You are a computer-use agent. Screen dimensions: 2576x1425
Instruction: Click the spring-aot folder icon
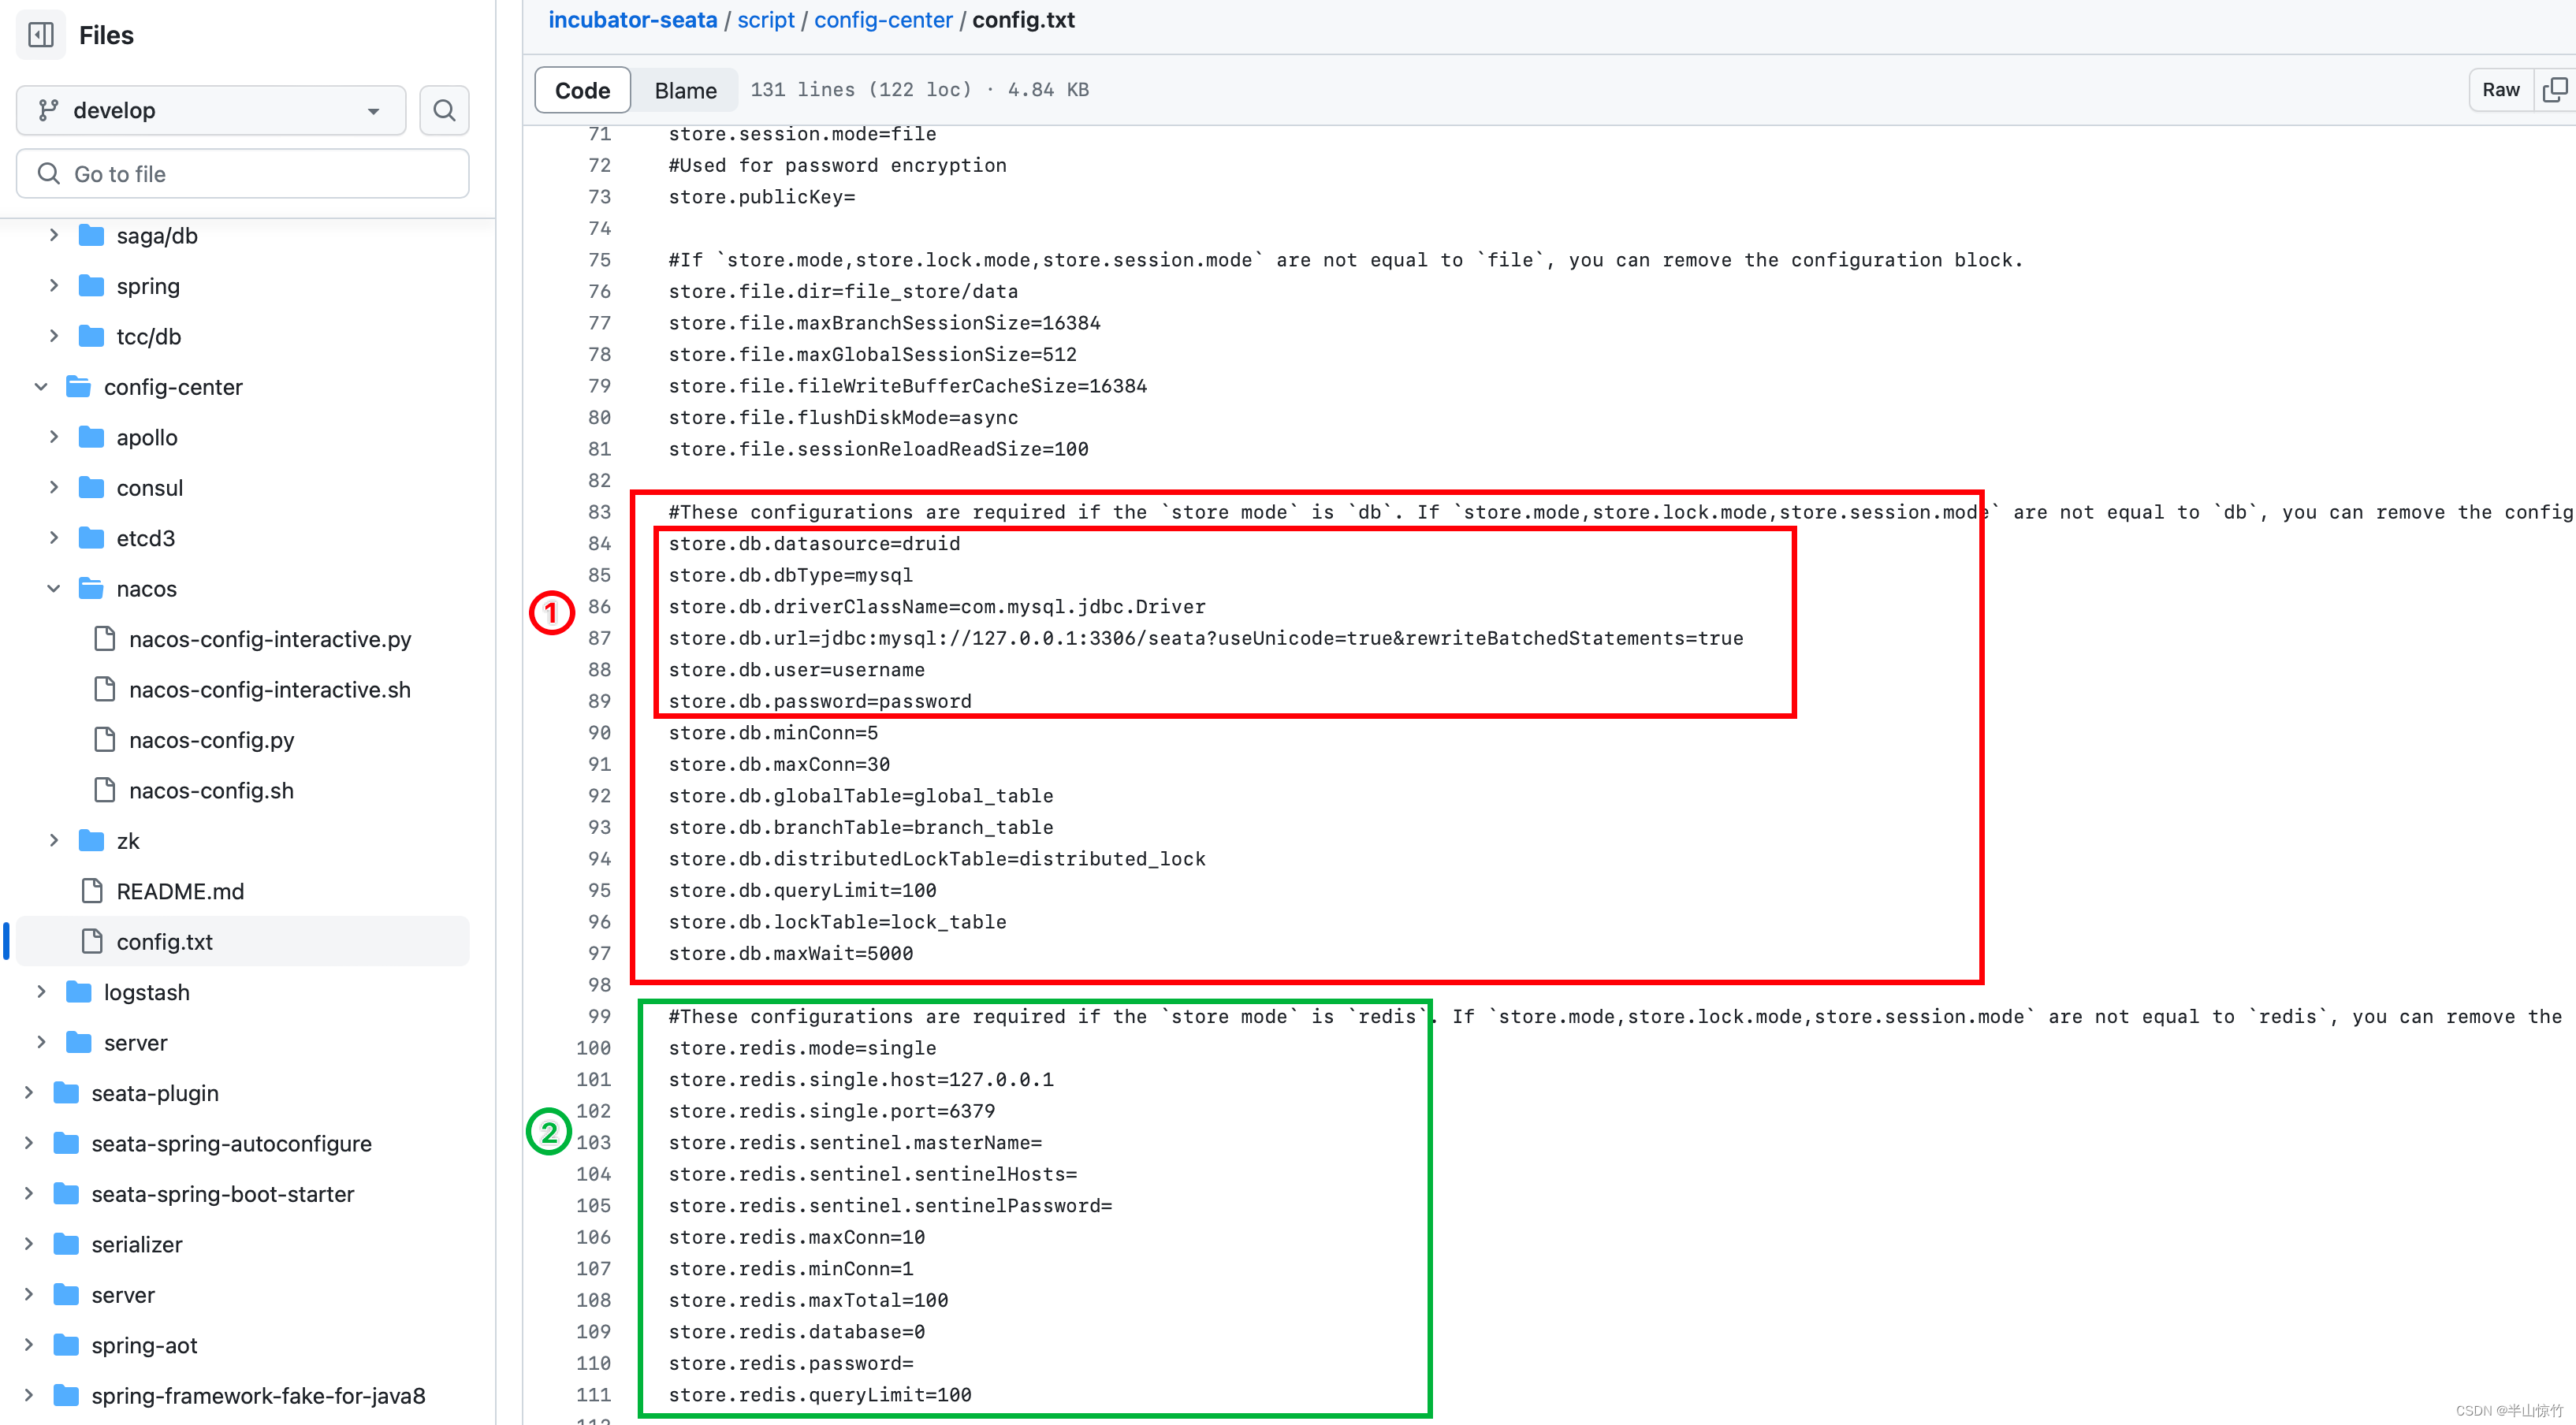click(66, 1345)
